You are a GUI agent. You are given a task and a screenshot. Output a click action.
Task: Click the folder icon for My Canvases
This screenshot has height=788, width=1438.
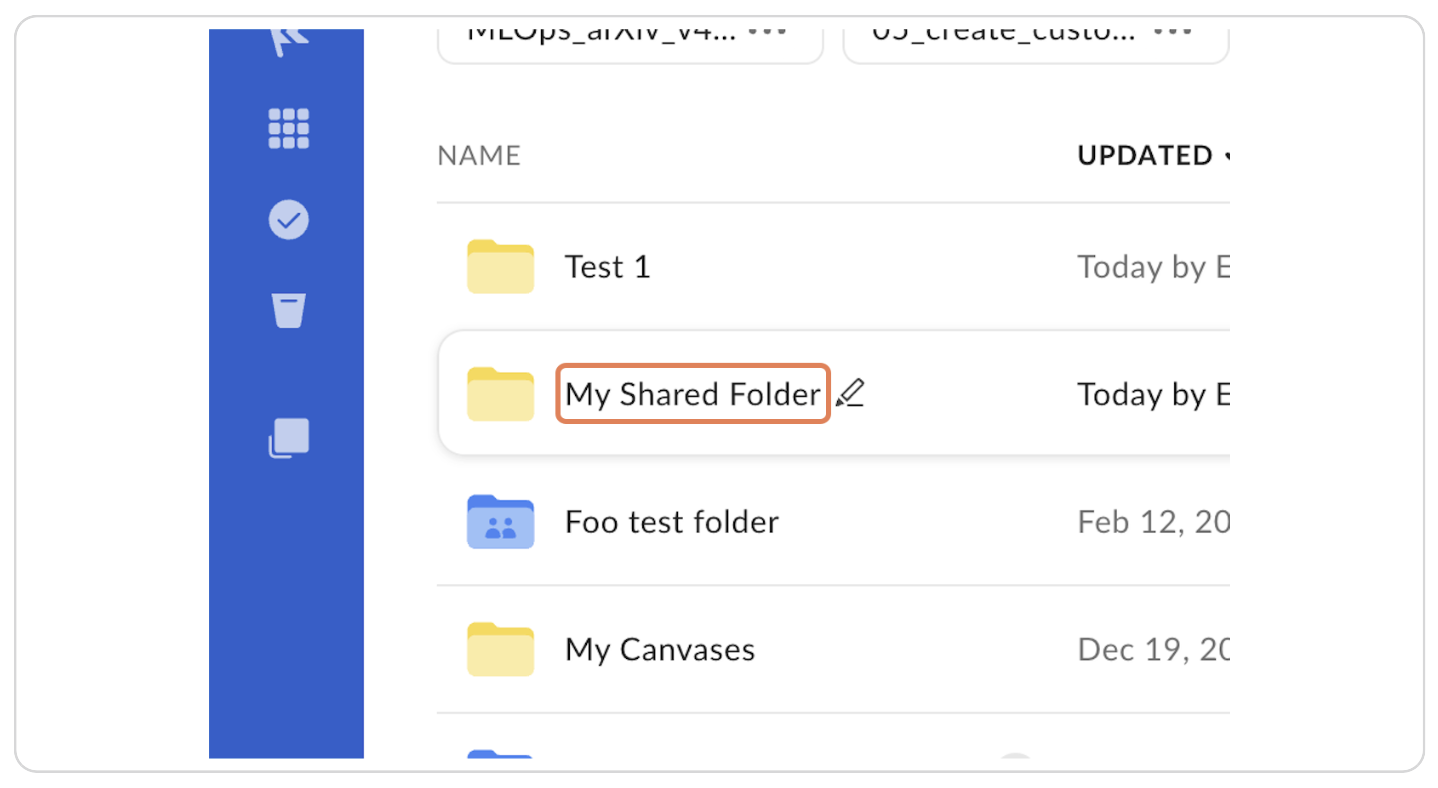(x=500, y=648)
